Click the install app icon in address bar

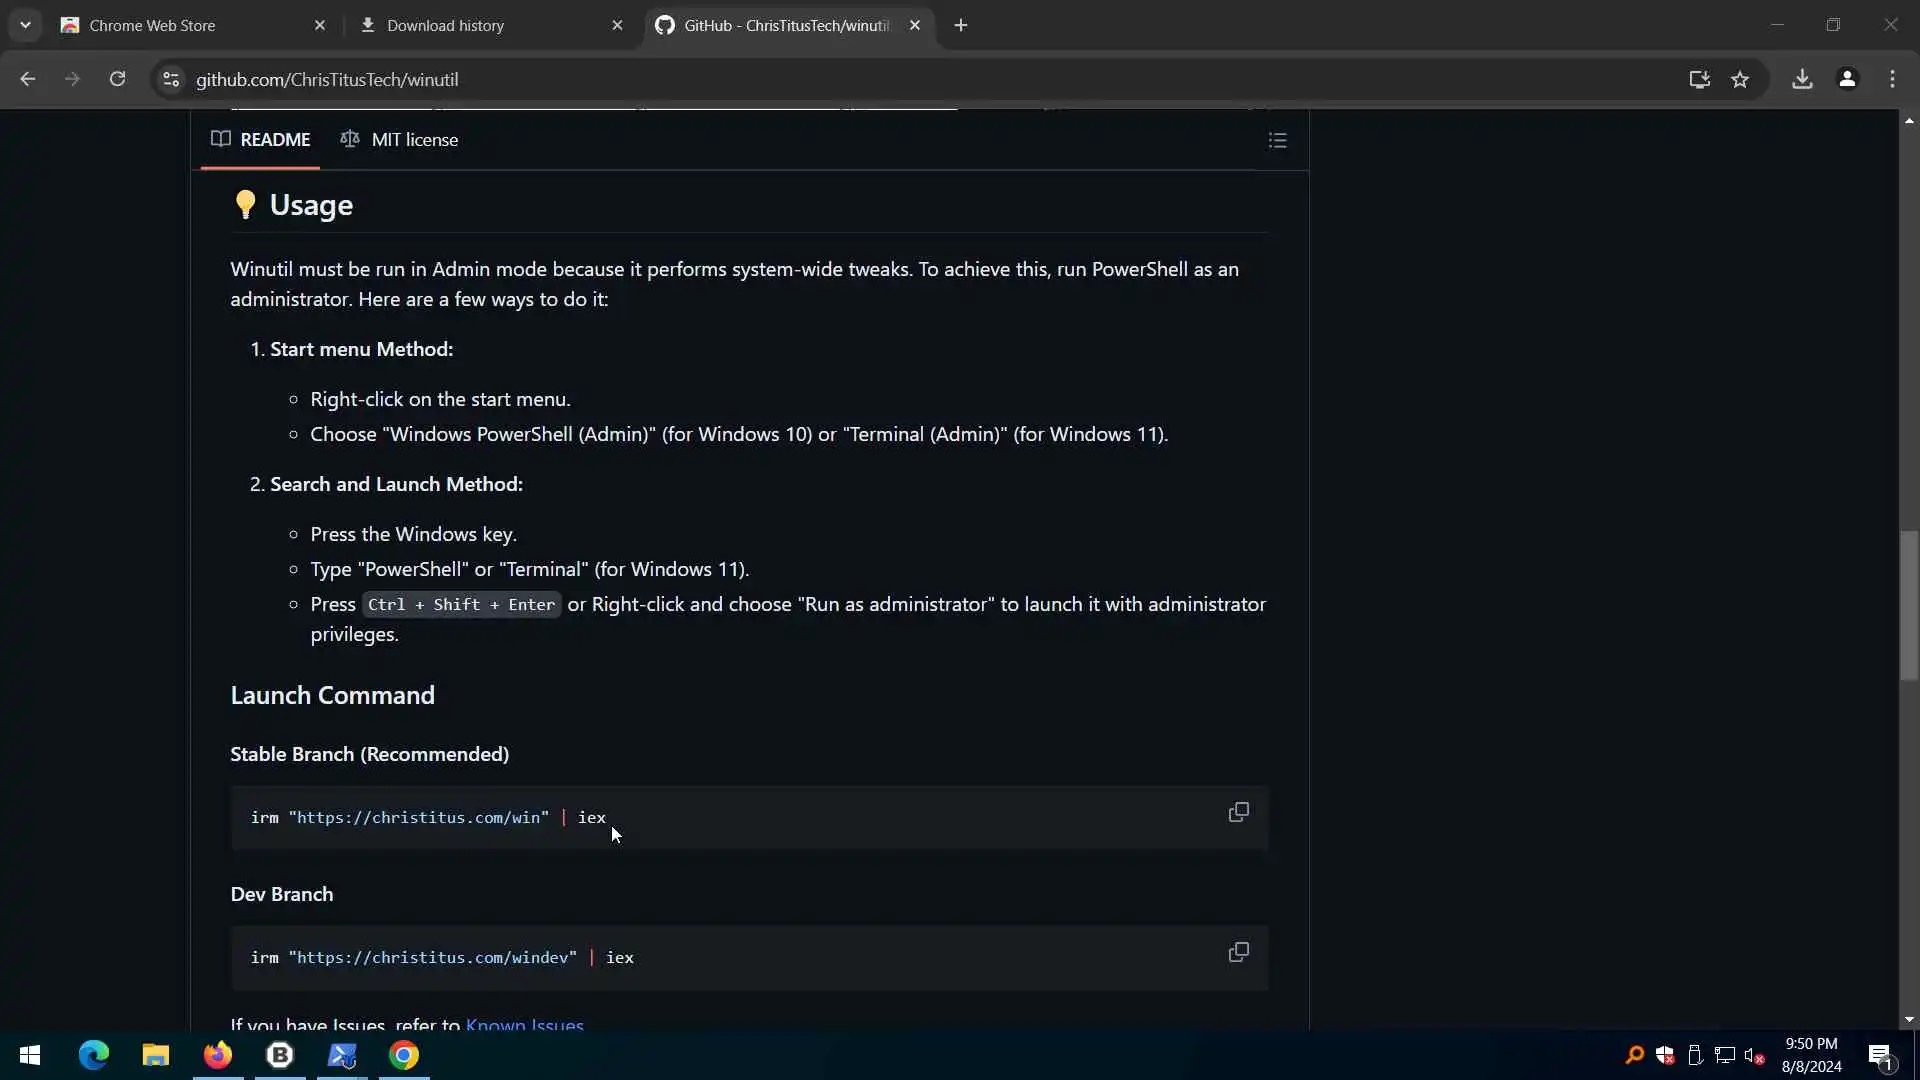(1699, 79)
